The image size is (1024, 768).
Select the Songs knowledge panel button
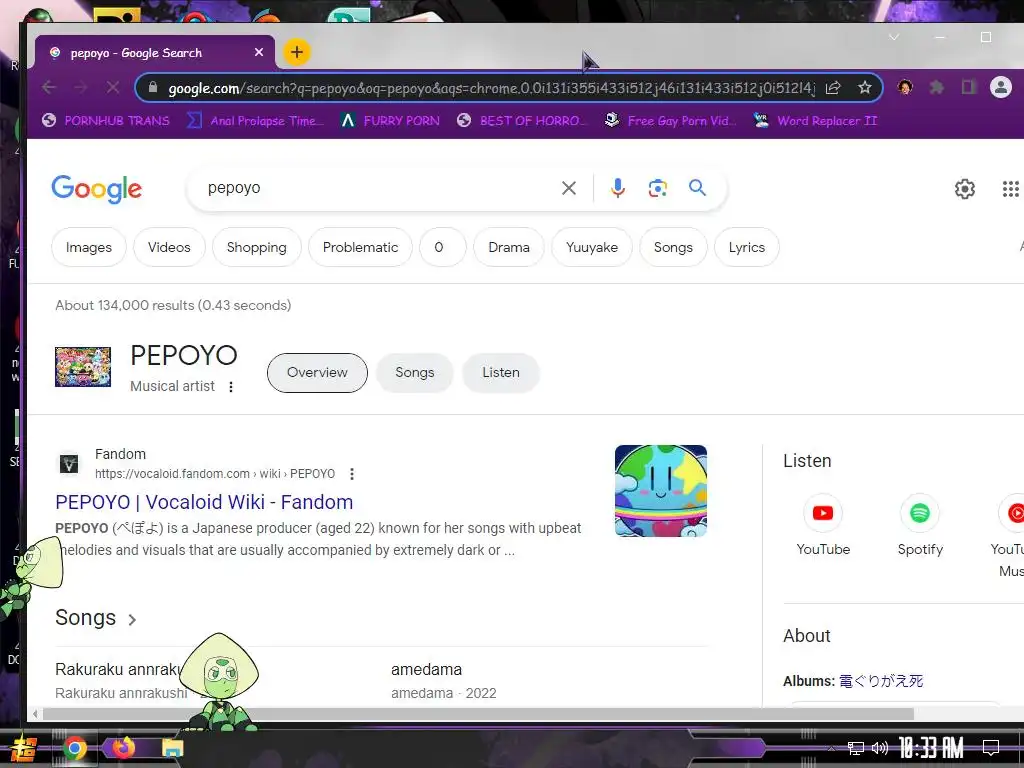coord(415,373)
